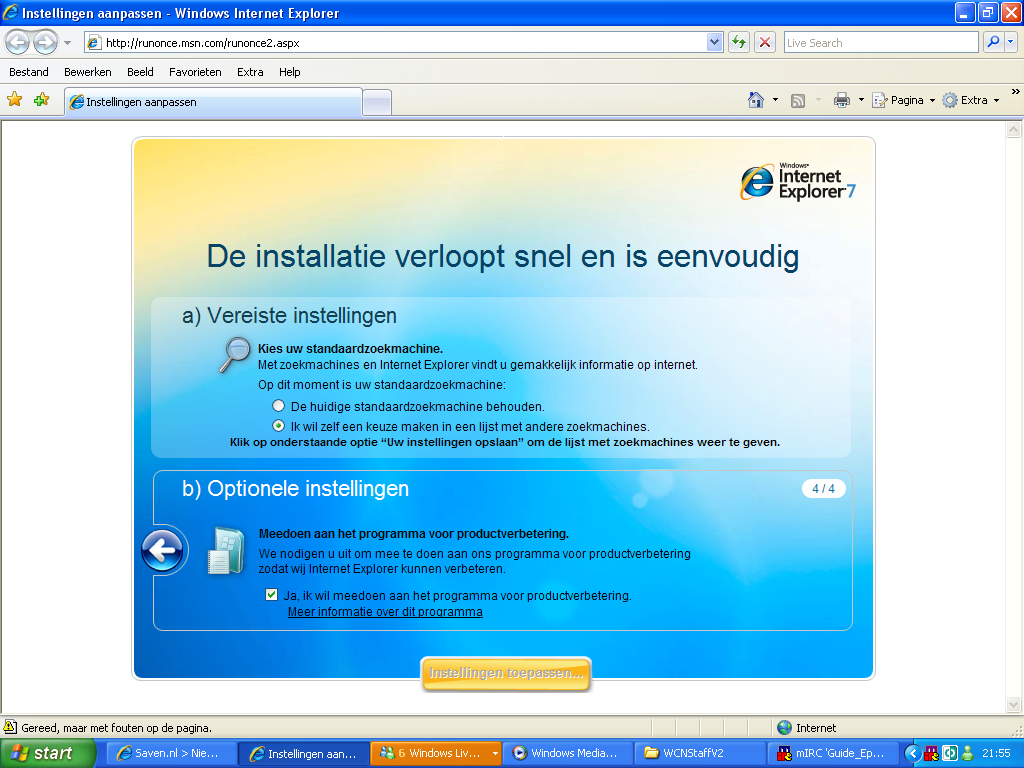This screenshot has width=1024, height=768.
Task: Click the Internet Explorer 7 logo
Action: (797, 182)
